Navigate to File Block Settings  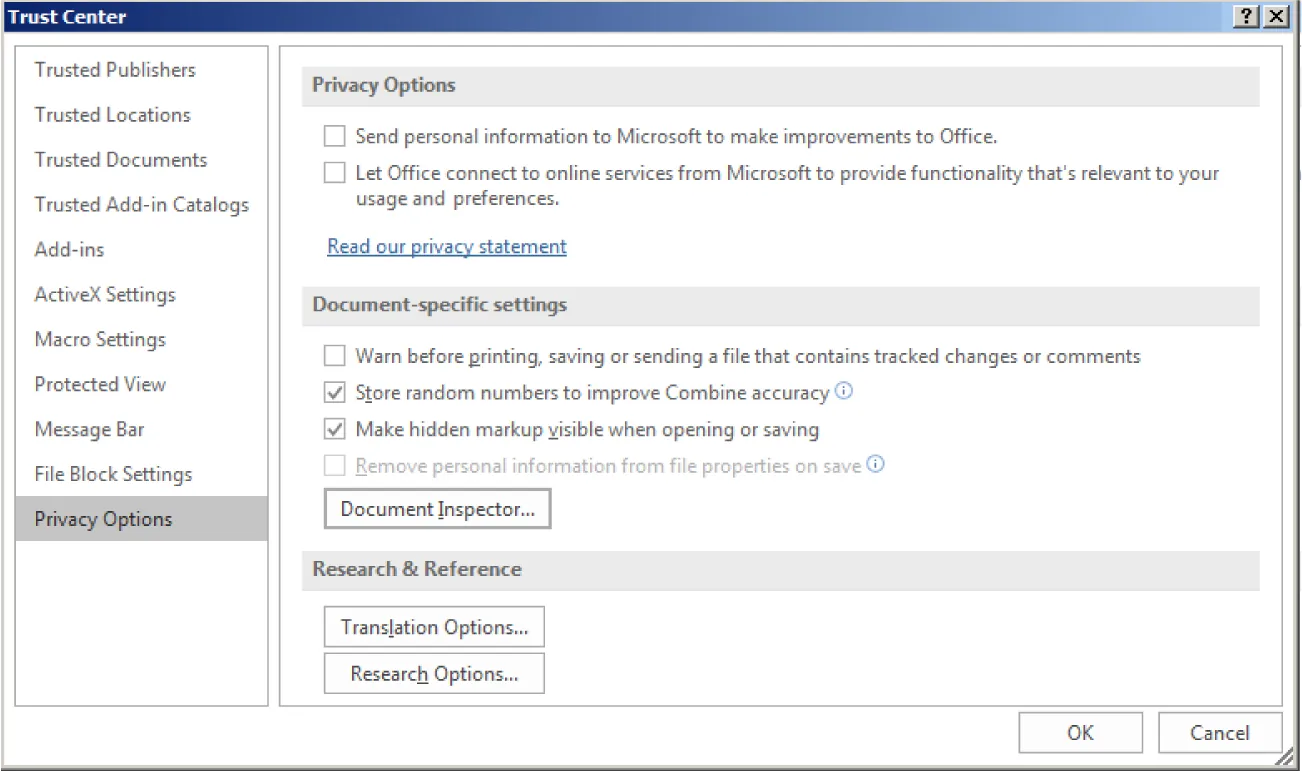tap(113, 474)
